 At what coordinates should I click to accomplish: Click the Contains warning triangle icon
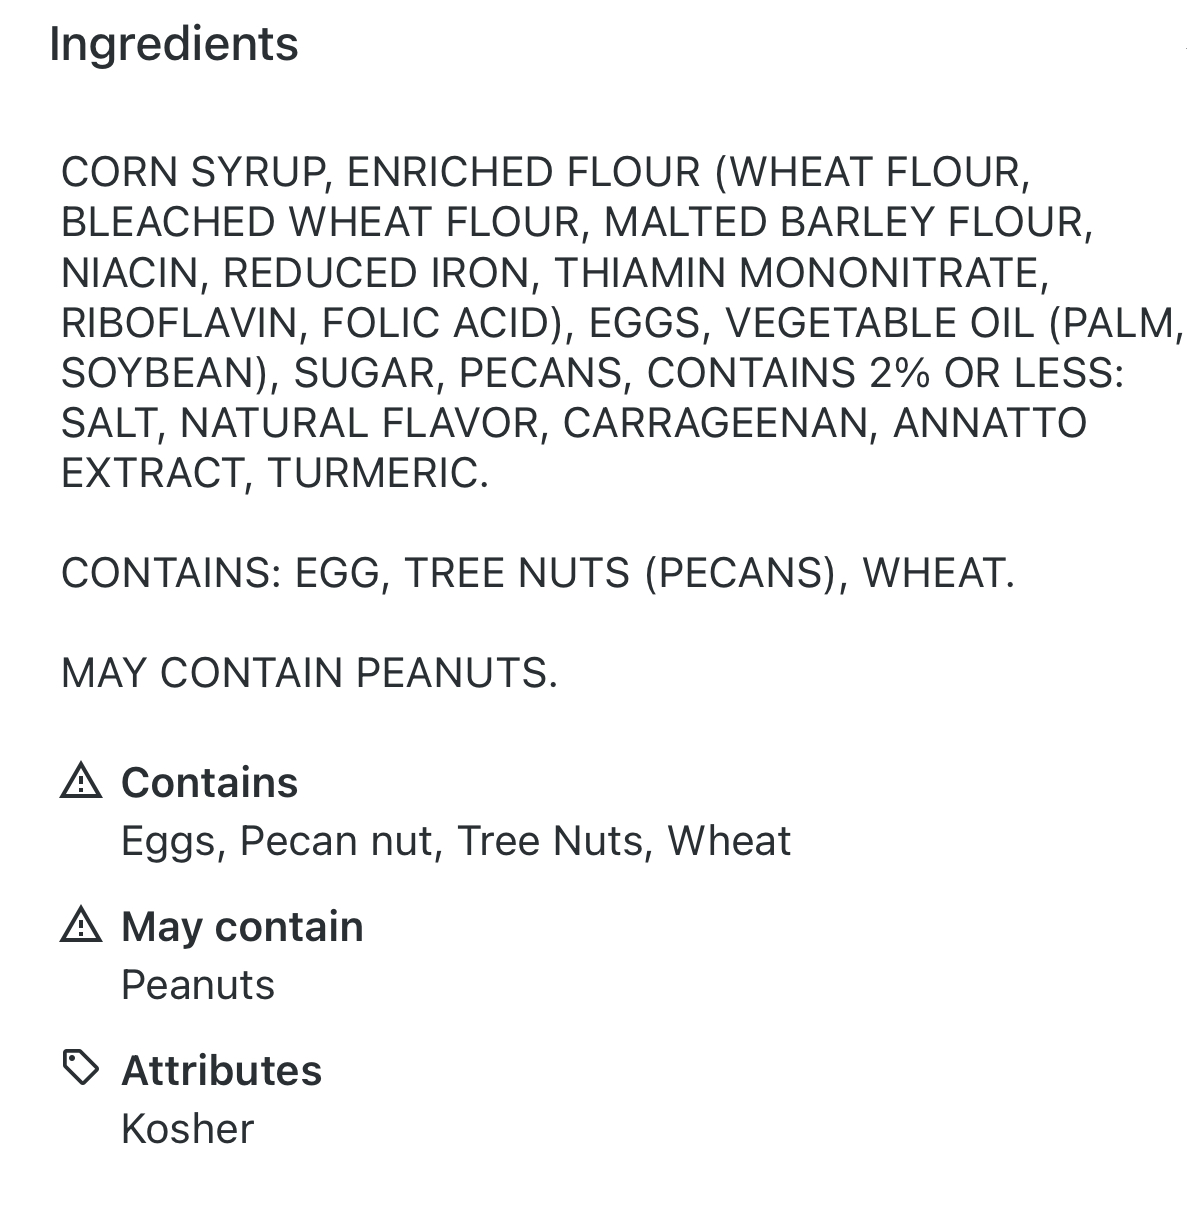pos(81,781)
